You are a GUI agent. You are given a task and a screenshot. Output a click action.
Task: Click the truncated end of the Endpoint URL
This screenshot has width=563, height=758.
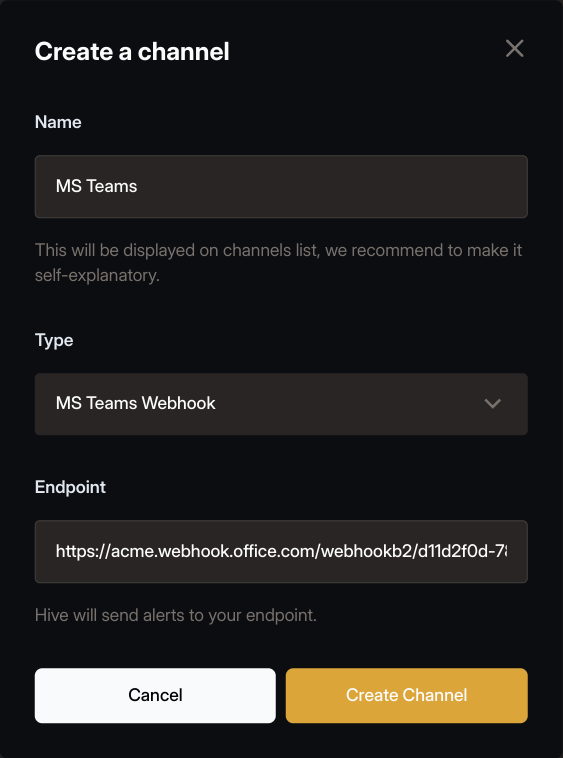(493, 551)
